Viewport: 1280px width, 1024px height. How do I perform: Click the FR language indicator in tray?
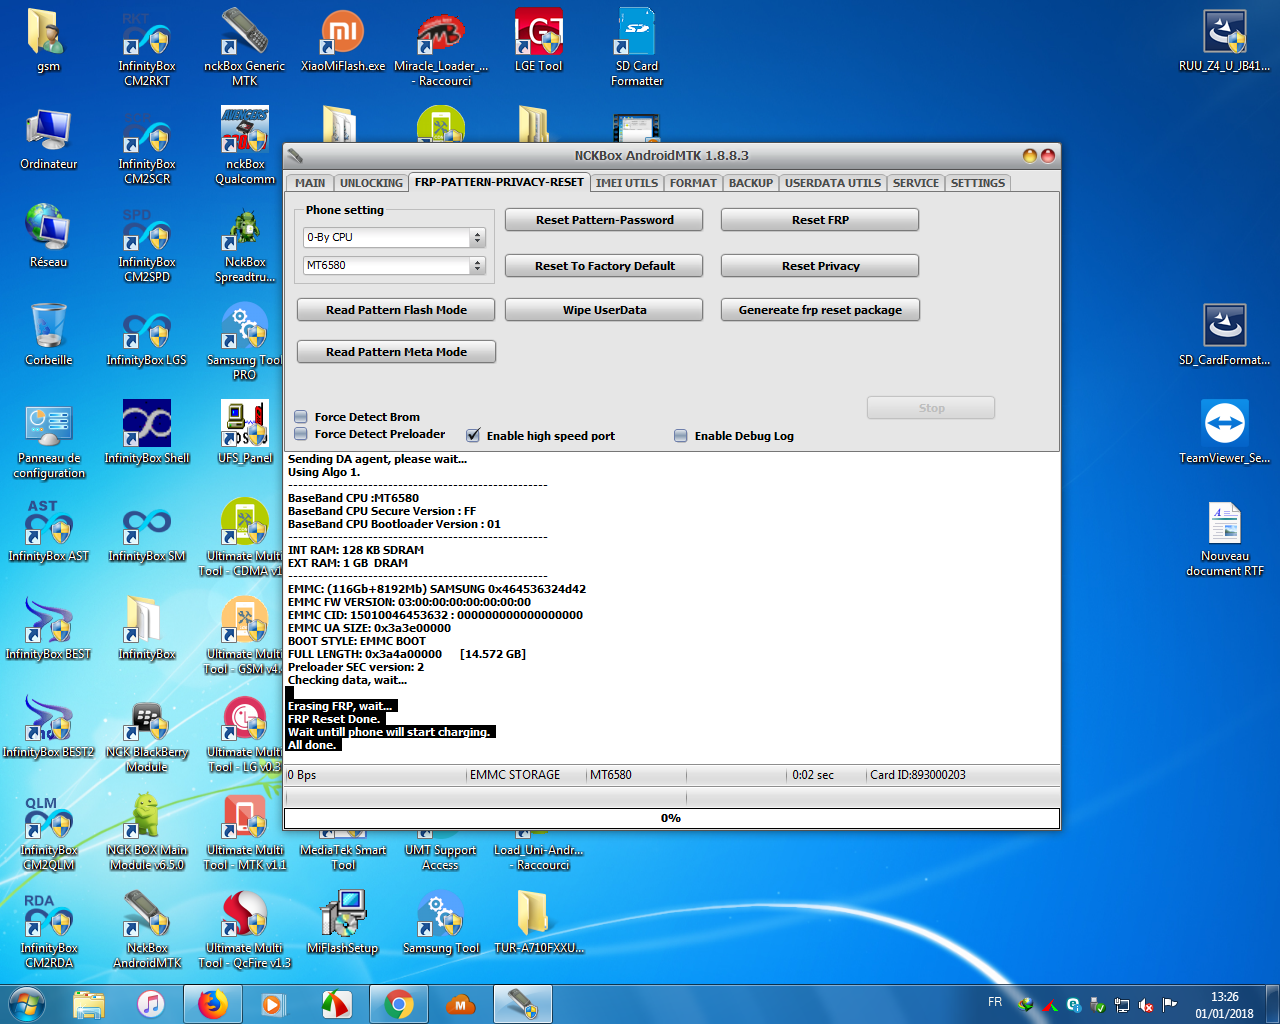[995, 1001]
